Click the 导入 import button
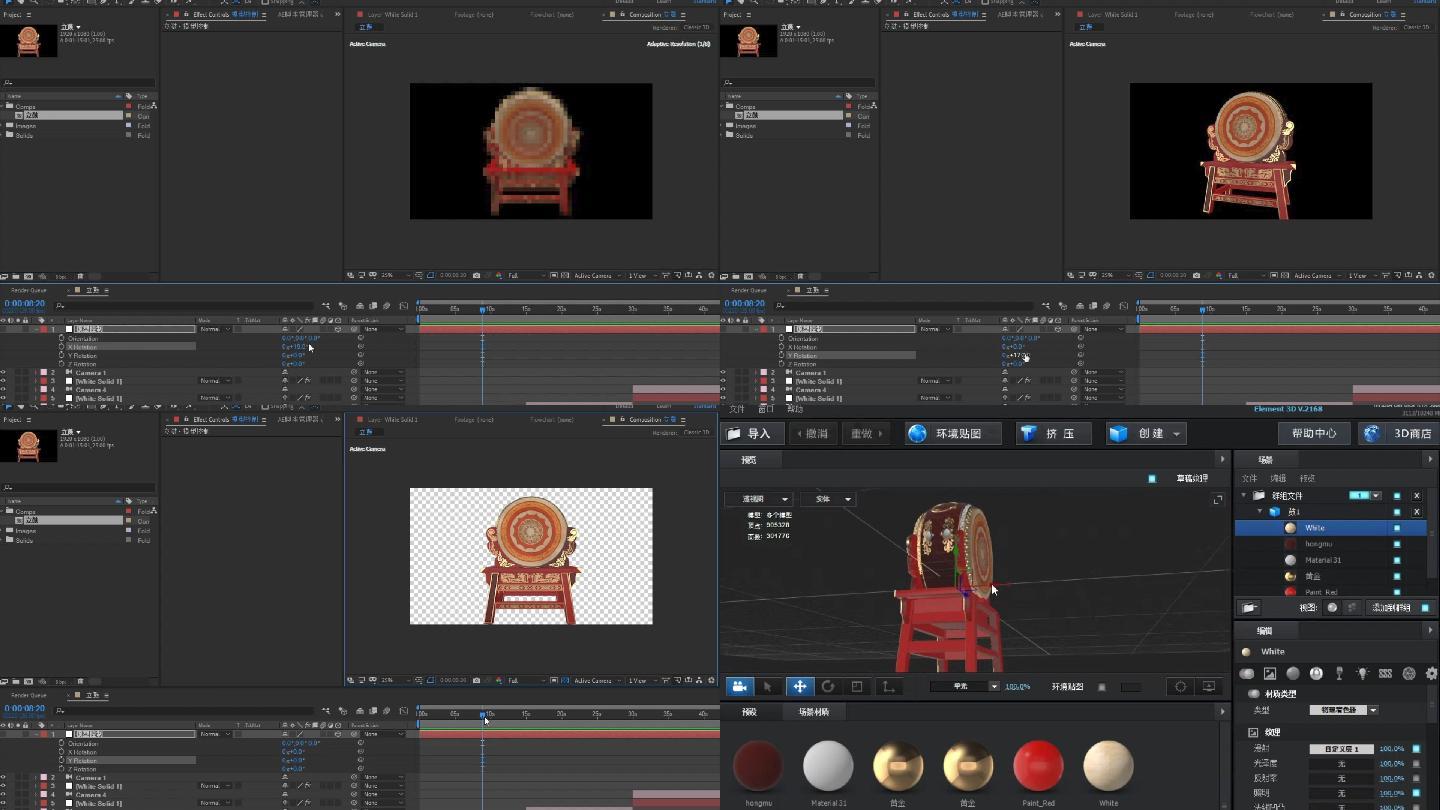This screenshot has height=810, width=1440. coord(750,433)
